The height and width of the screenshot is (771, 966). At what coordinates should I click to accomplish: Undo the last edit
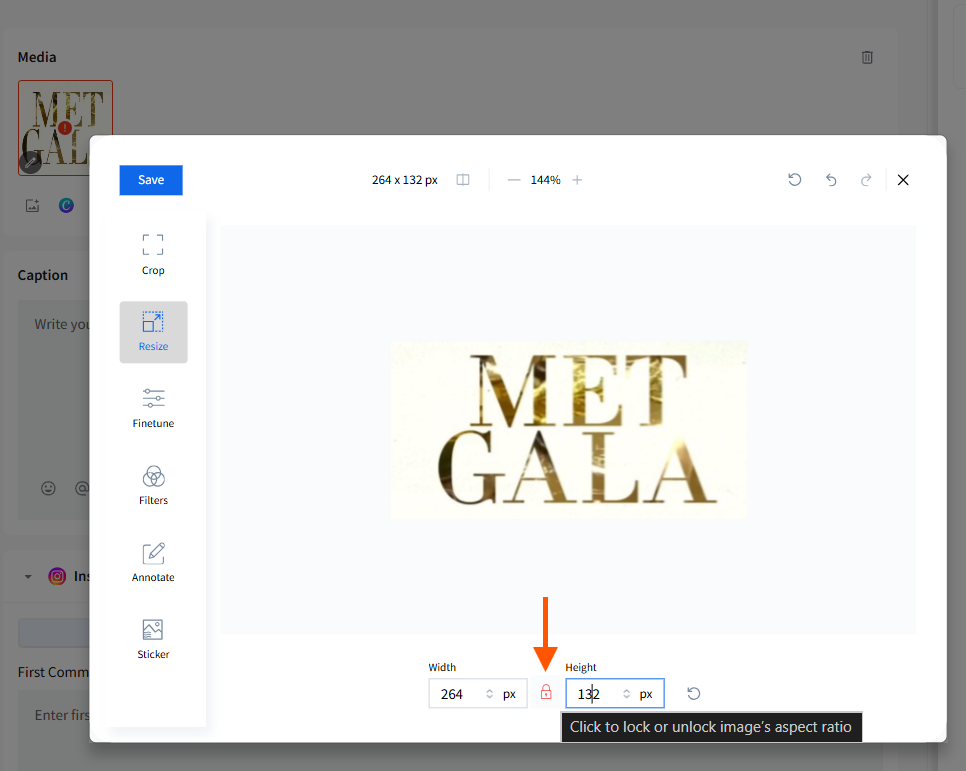(831, 180)
